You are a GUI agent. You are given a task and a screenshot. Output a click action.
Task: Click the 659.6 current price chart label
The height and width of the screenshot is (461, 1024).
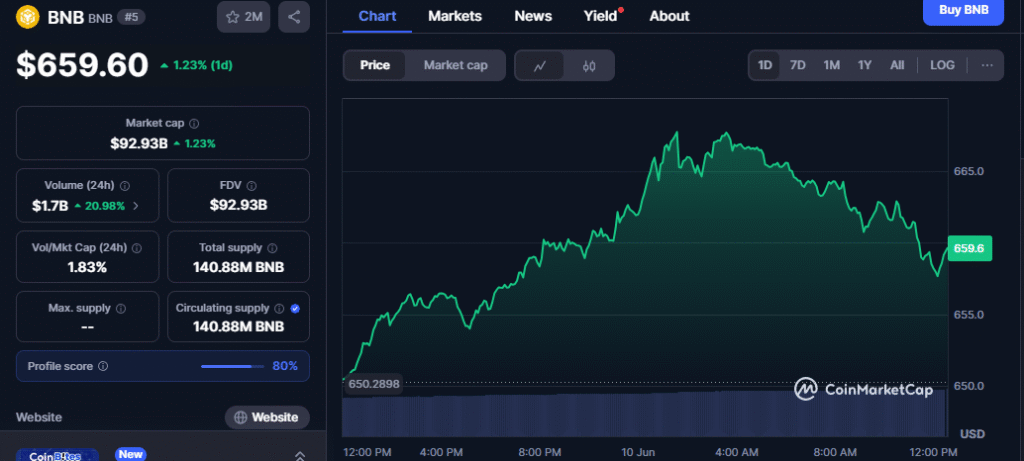pos(970,248)
